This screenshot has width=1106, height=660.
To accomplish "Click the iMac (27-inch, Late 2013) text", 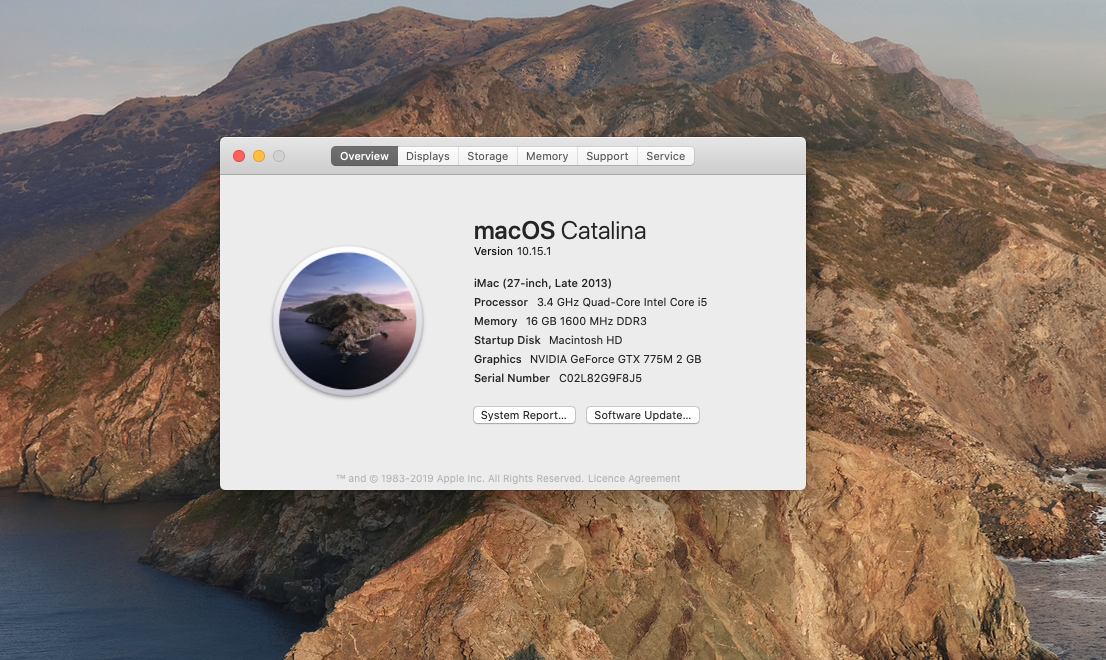I will (x=542, y=283).
